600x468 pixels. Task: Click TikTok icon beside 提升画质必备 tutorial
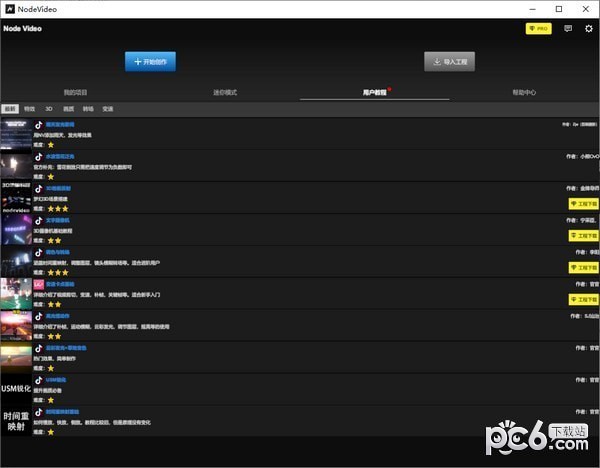[39, 380]
